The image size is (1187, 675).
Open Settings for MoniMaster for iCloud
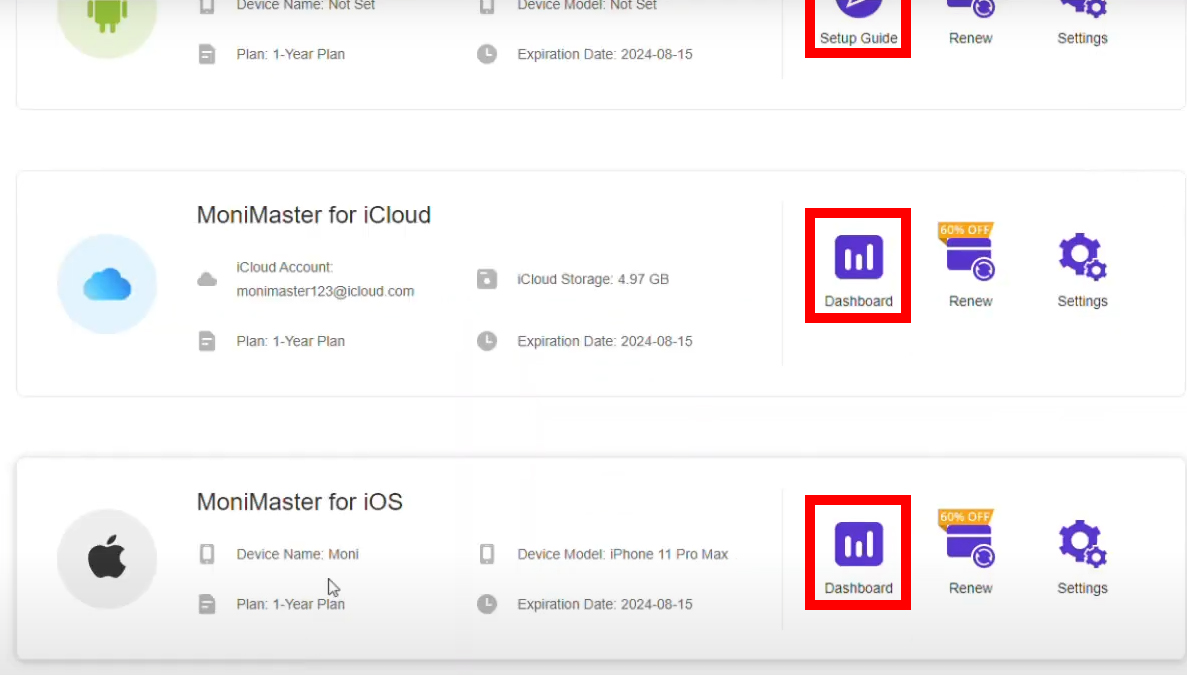(x=1083, y=270)
